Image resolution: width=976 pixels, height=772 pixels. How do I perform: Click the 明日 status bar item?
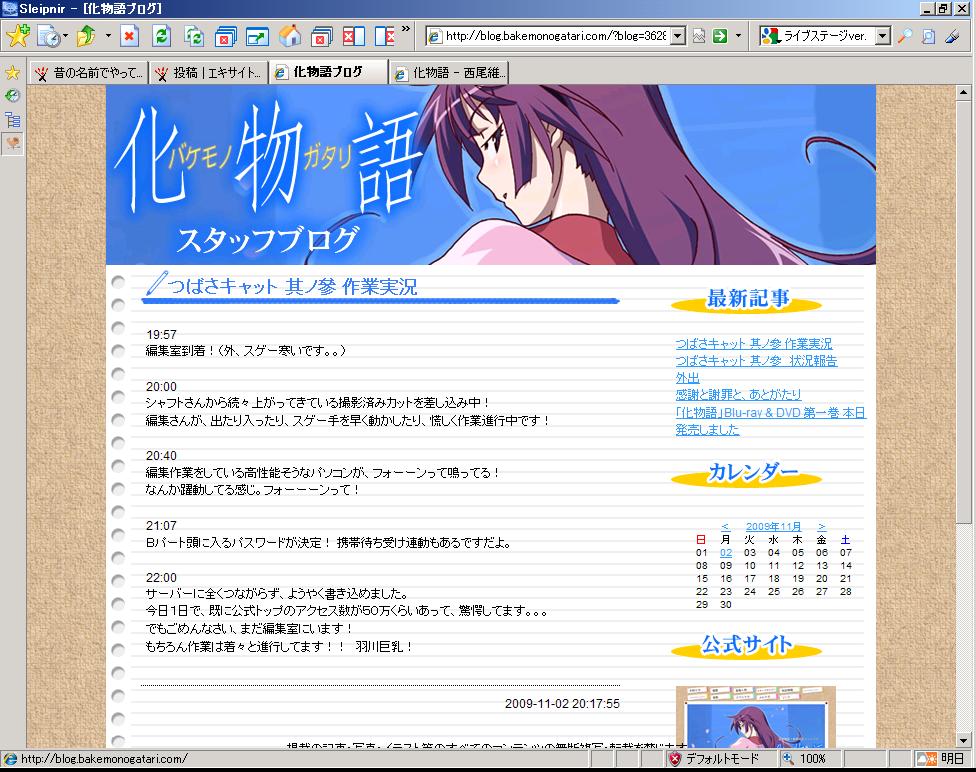point(941,759)
